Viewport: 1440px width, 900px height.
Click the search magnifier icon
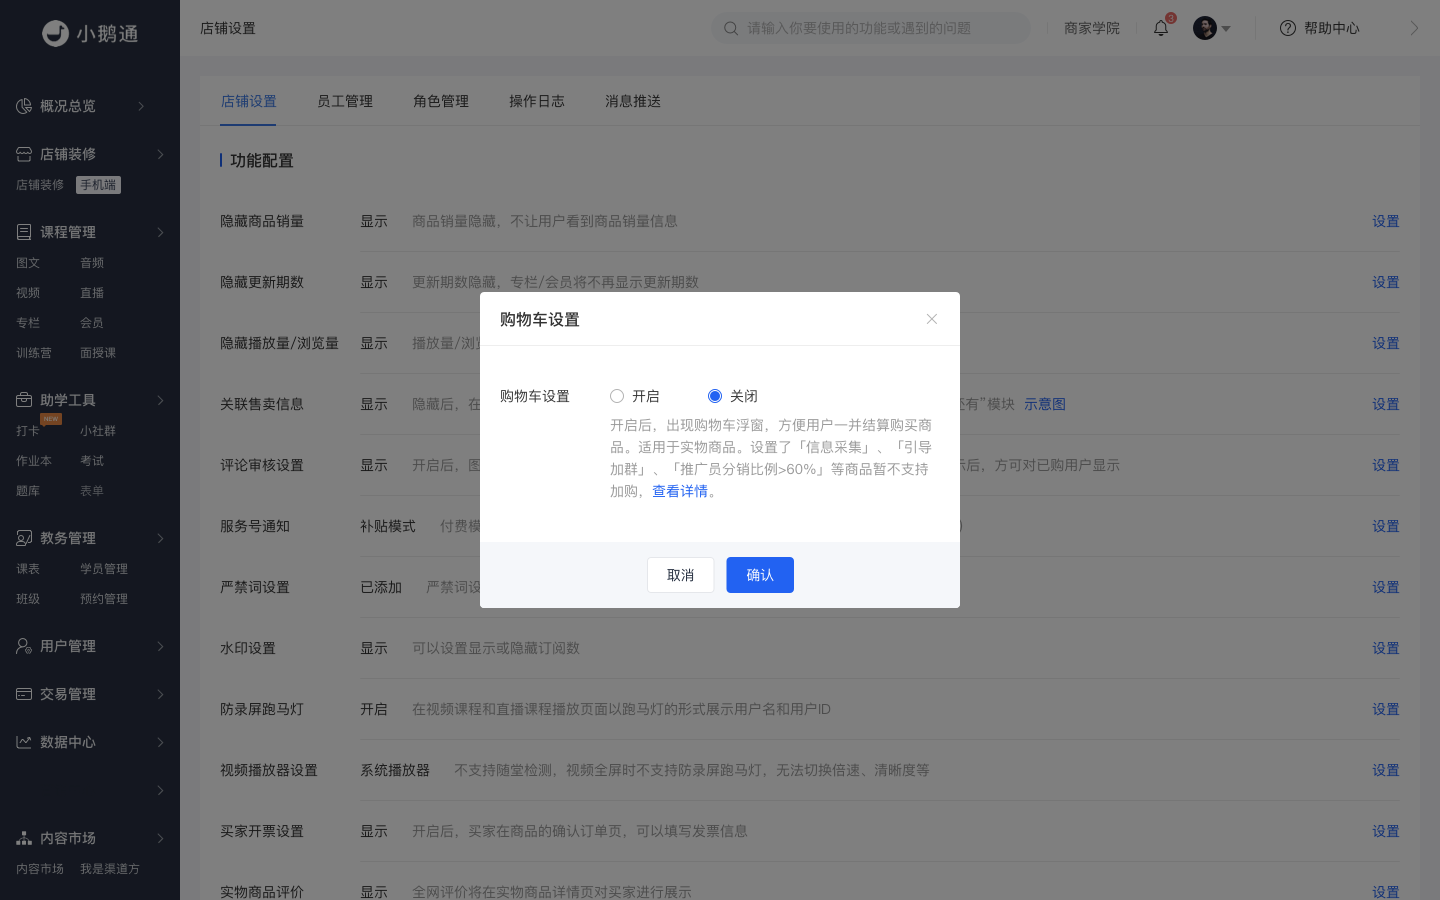click(x=731, y=28)
